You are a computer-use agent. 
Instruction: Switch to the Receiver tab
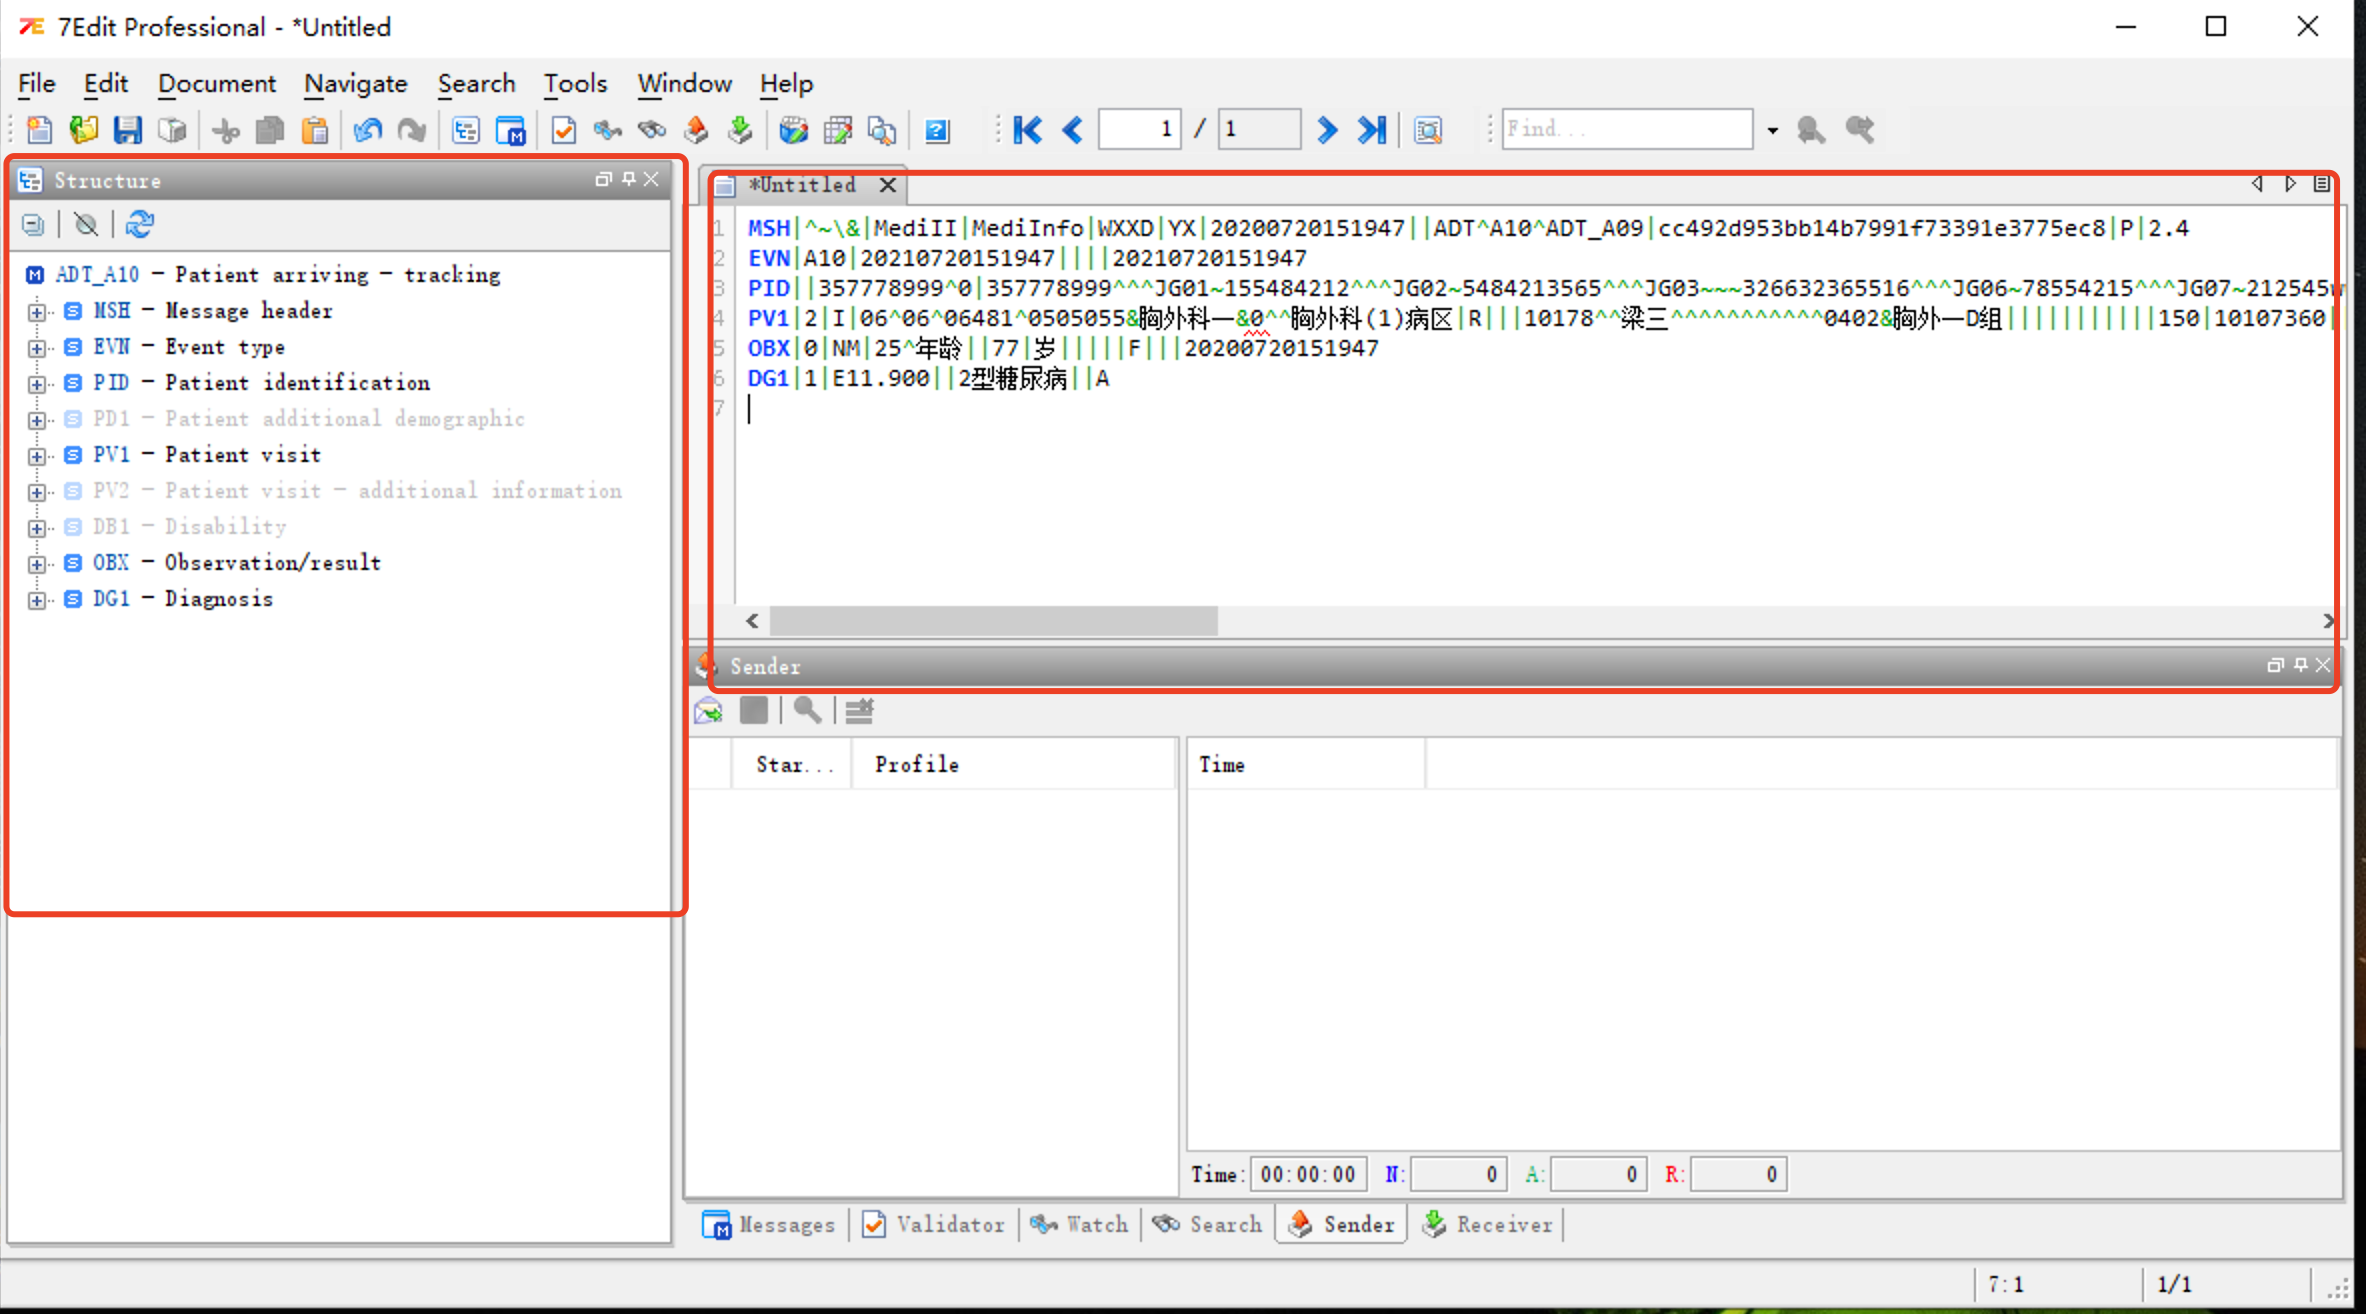pyautogui.click(x=1488, y=1224)
